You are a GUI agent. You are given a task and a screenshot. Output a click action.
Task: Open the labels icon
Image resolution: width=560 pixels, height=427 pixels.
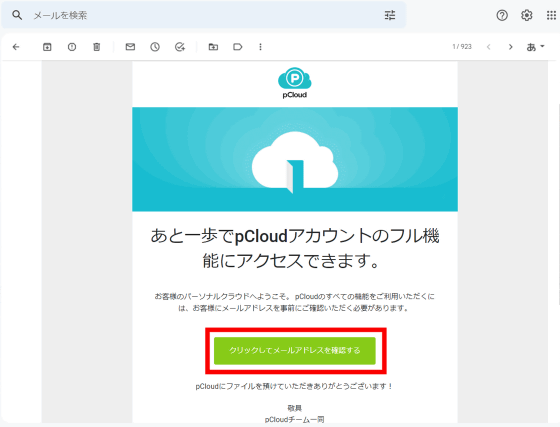(238, 47)
